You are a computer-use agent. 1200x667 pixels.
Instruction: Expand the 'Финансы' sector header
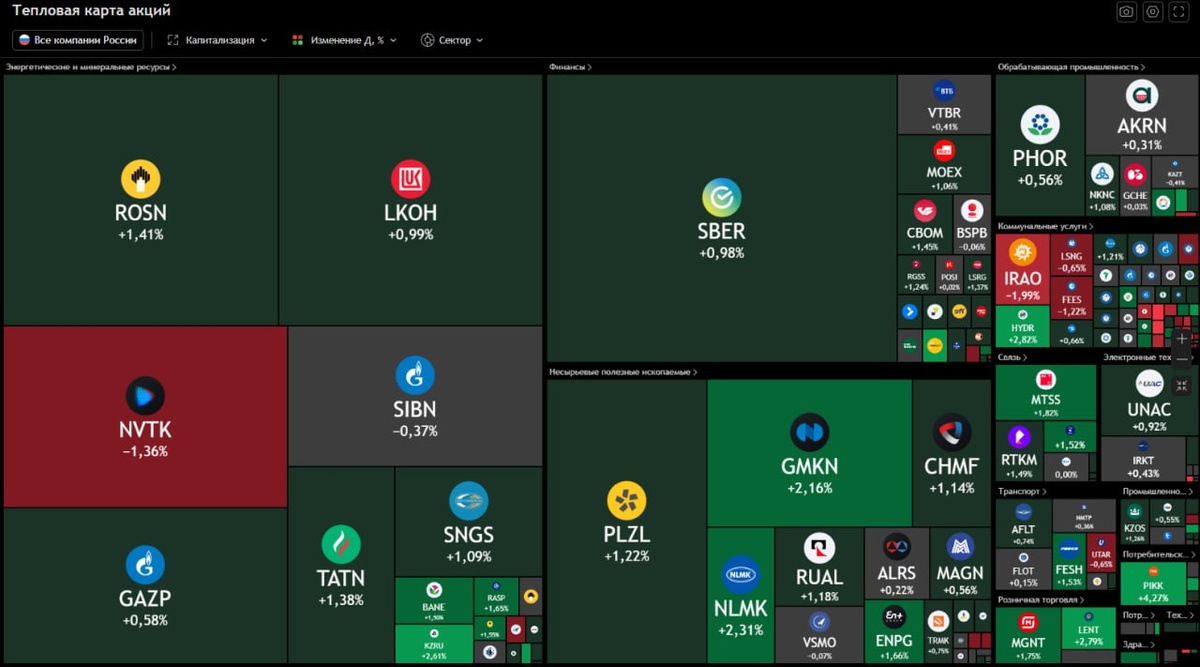[570, 67]
